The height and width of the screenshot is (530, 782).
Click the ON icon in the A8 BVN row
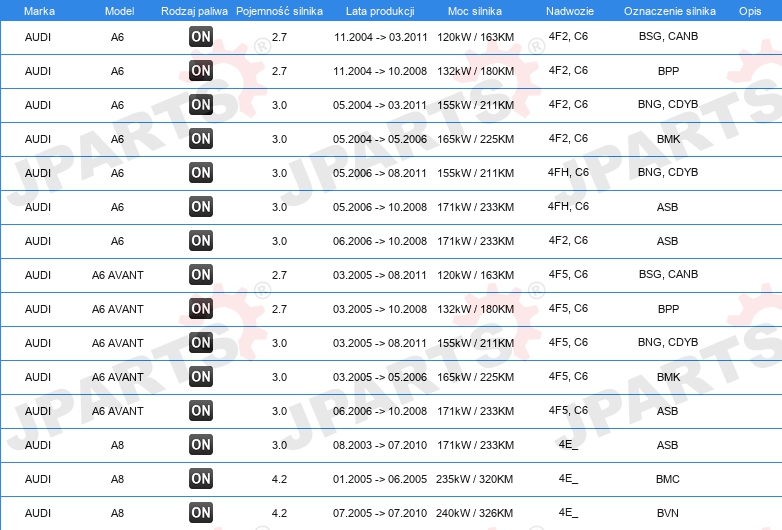(x=201, y=512)
